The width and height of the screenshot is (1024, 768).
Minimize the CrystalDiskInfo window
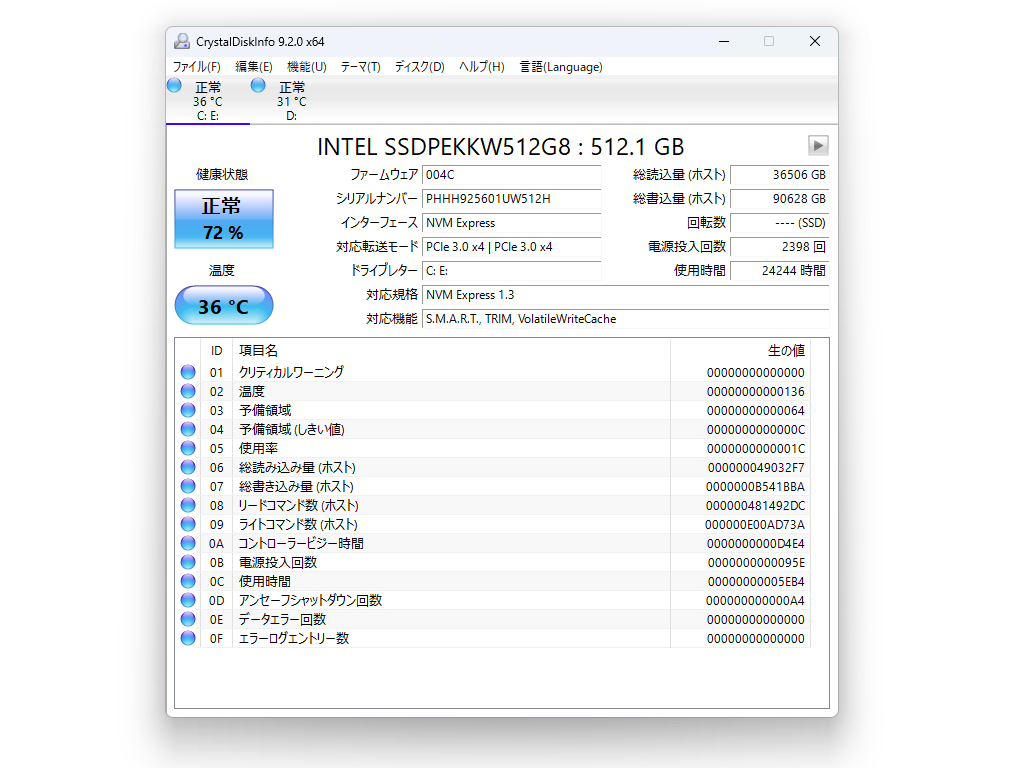tap(724, 41)
